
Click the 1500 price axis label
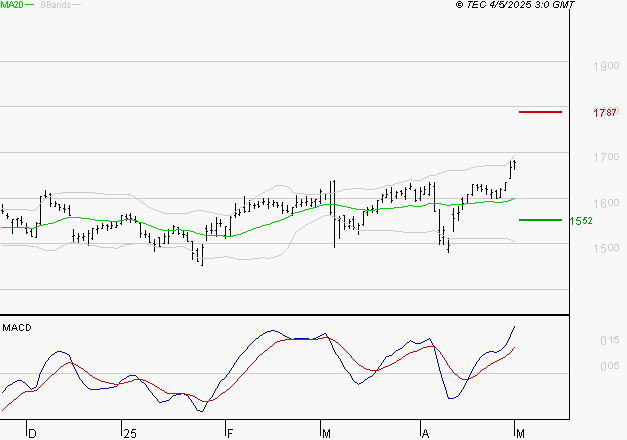pos(606,248)
